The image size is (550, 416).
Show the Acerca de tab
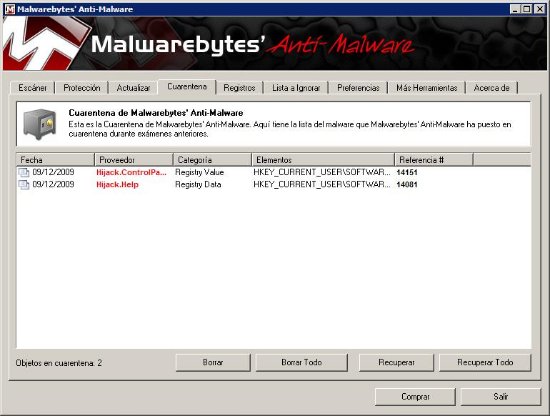click(x=491, y=88)
